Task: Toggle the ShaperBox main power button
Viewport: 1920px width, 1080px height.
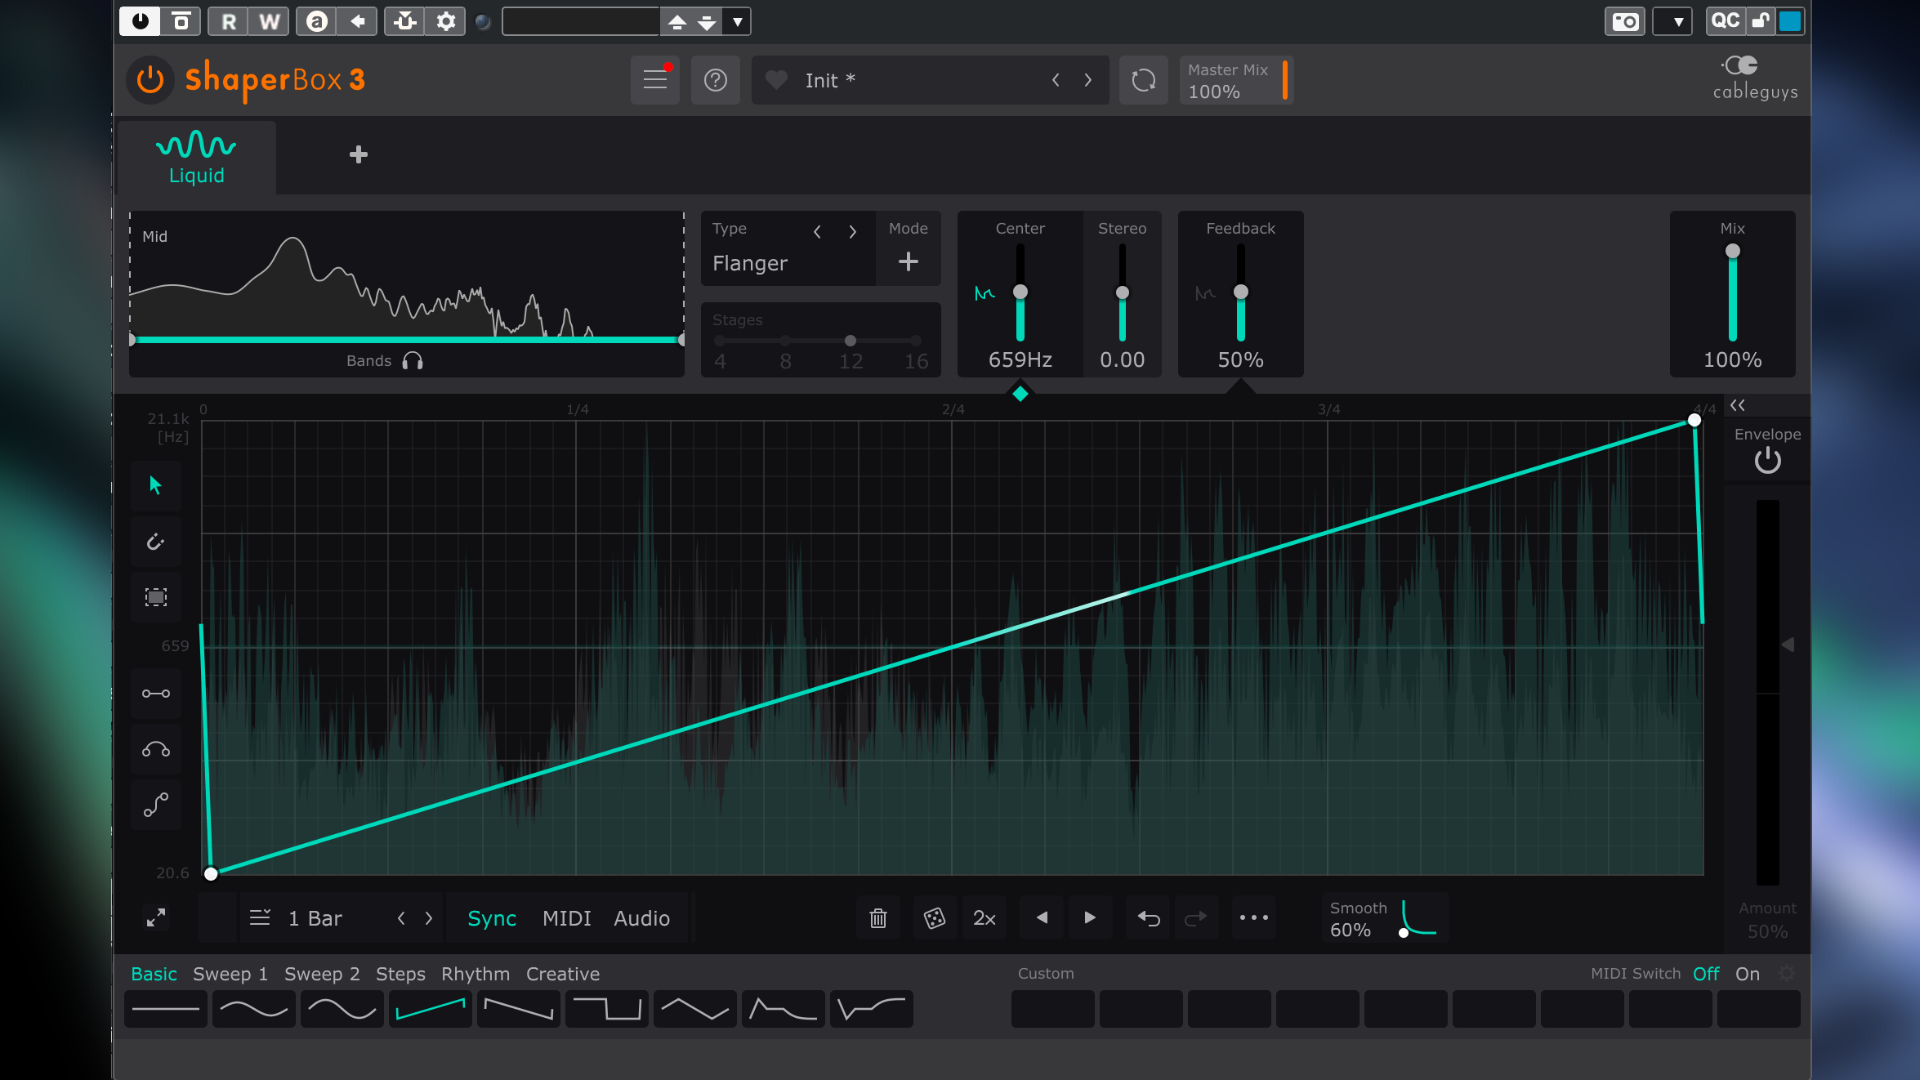Action: point(150,79)
